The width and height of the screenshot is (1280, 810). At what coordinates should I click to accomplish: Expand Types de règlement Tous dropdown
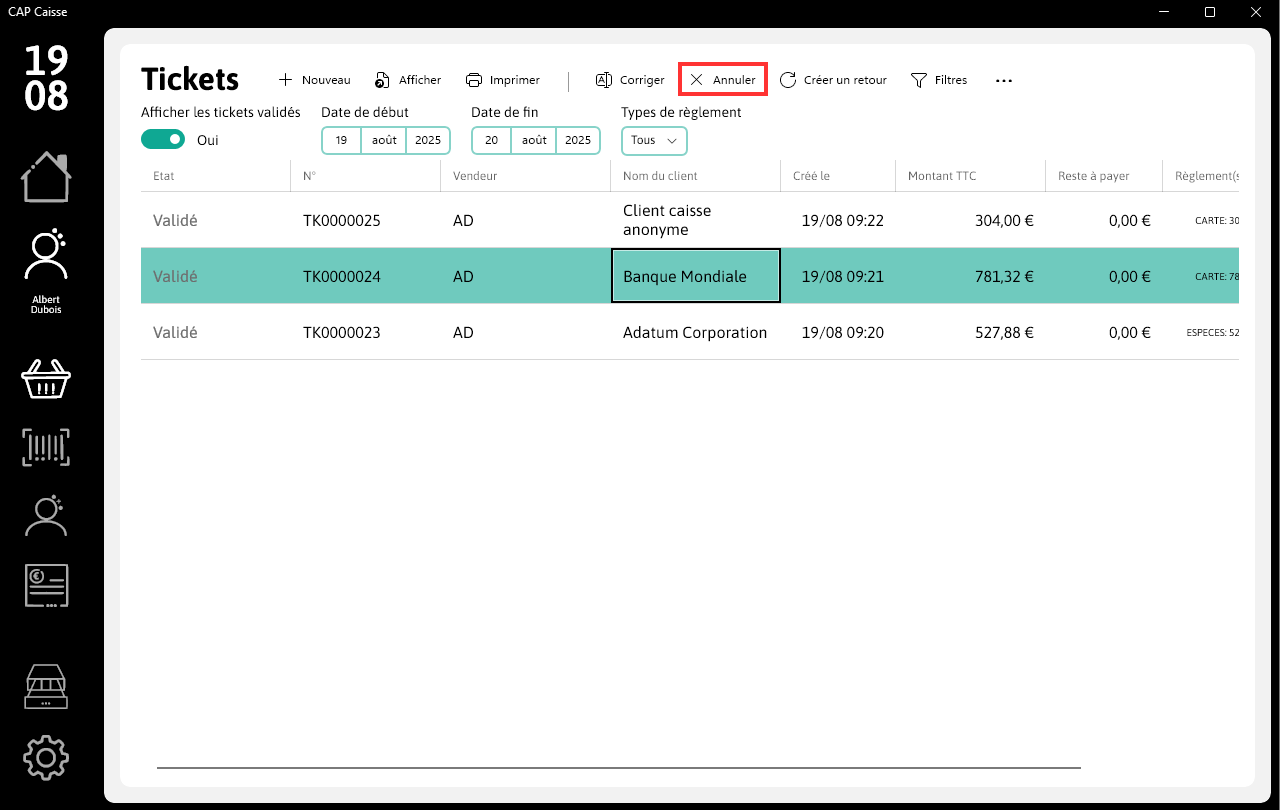(654, 140)
